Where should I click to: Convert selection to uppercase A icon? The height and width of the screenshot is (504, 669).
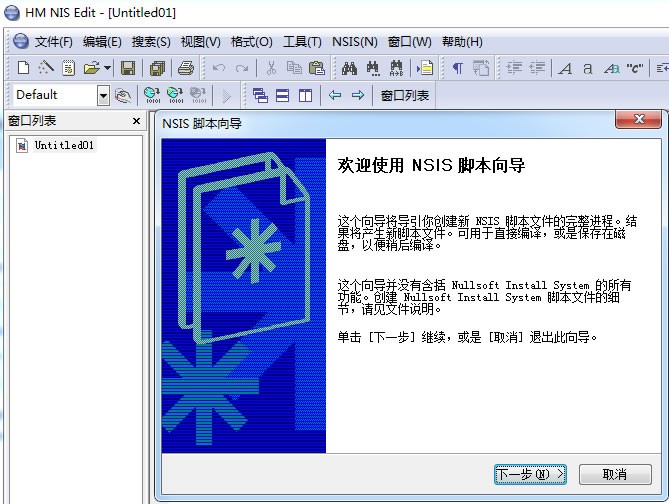[x=565, y=68]
